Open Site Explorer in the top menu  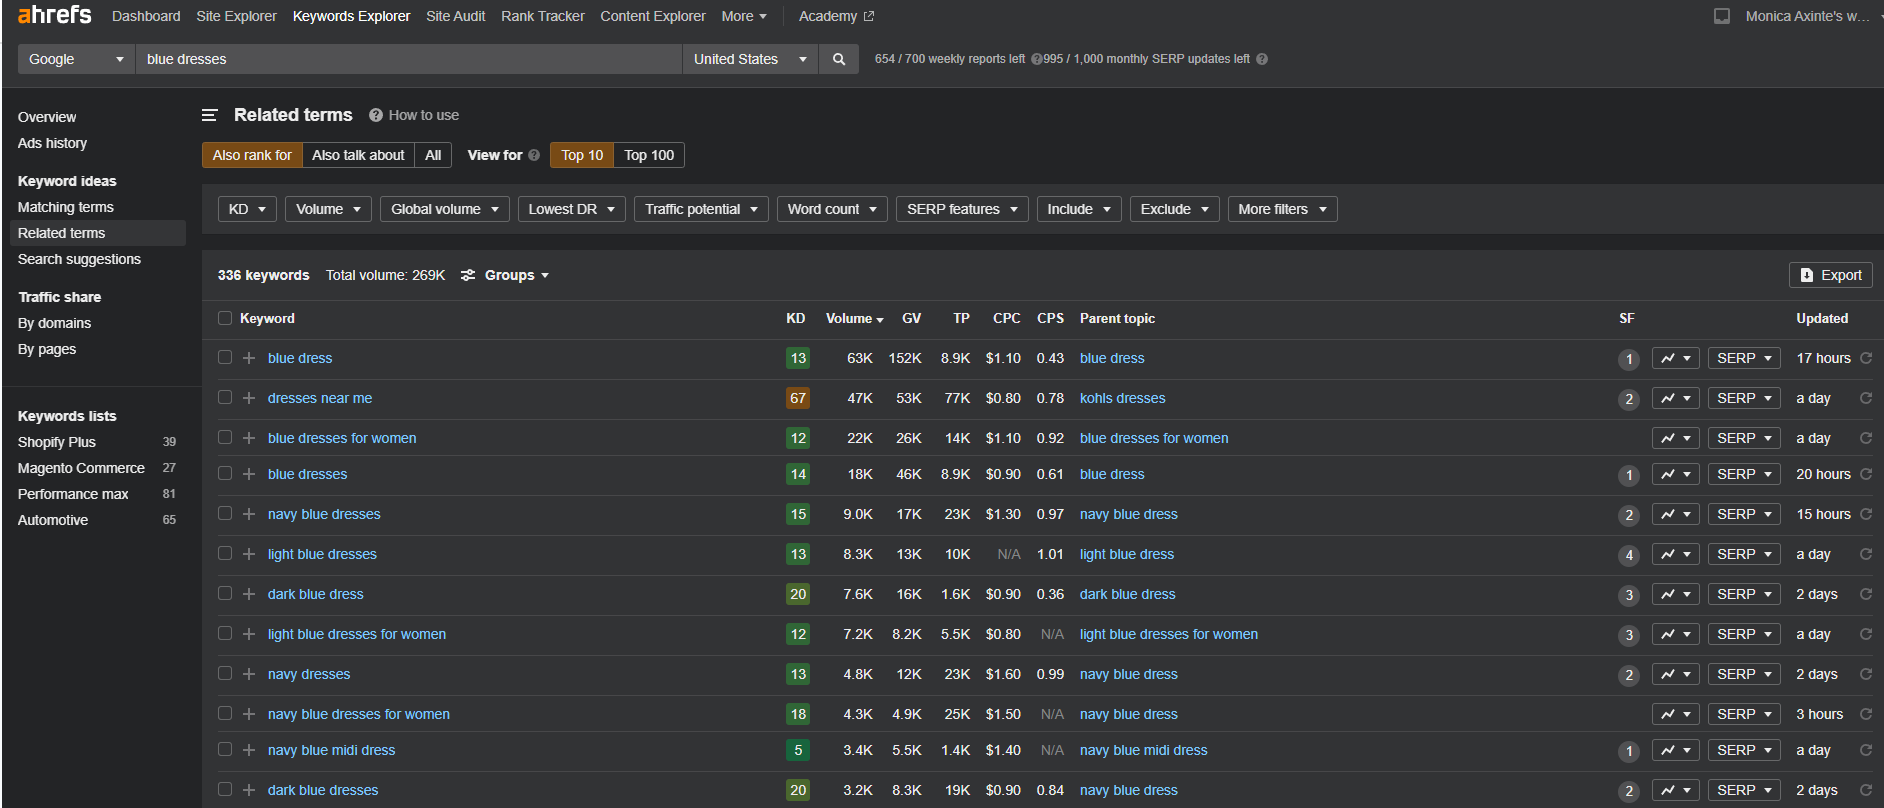[236, 16]
